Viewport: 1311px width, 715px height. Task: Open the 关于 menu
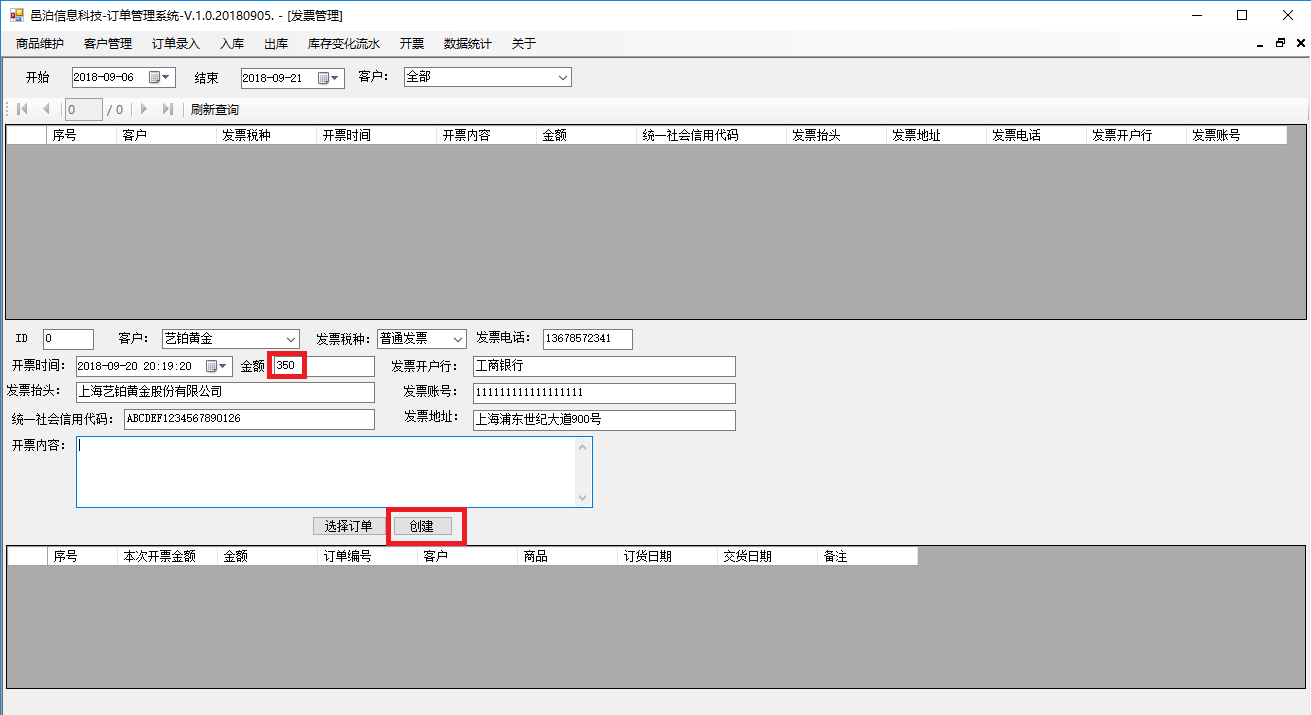point(524,43)
